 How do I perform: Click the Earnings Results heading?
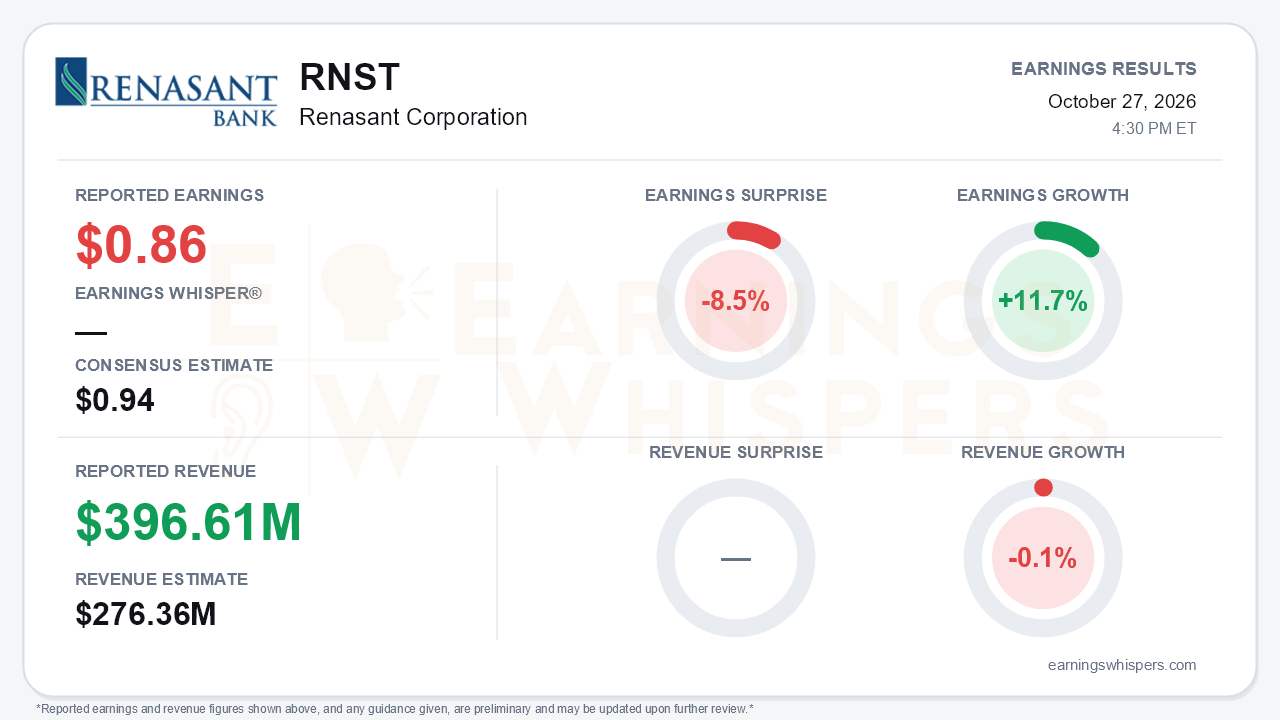coord(1104,69)
